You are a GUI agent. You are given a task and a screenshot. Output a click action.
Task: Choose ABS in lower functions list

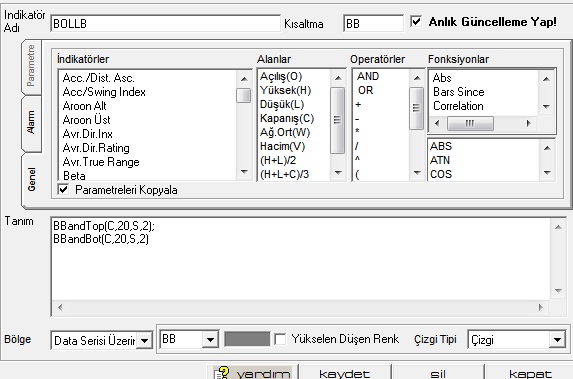tap(441, 146)
